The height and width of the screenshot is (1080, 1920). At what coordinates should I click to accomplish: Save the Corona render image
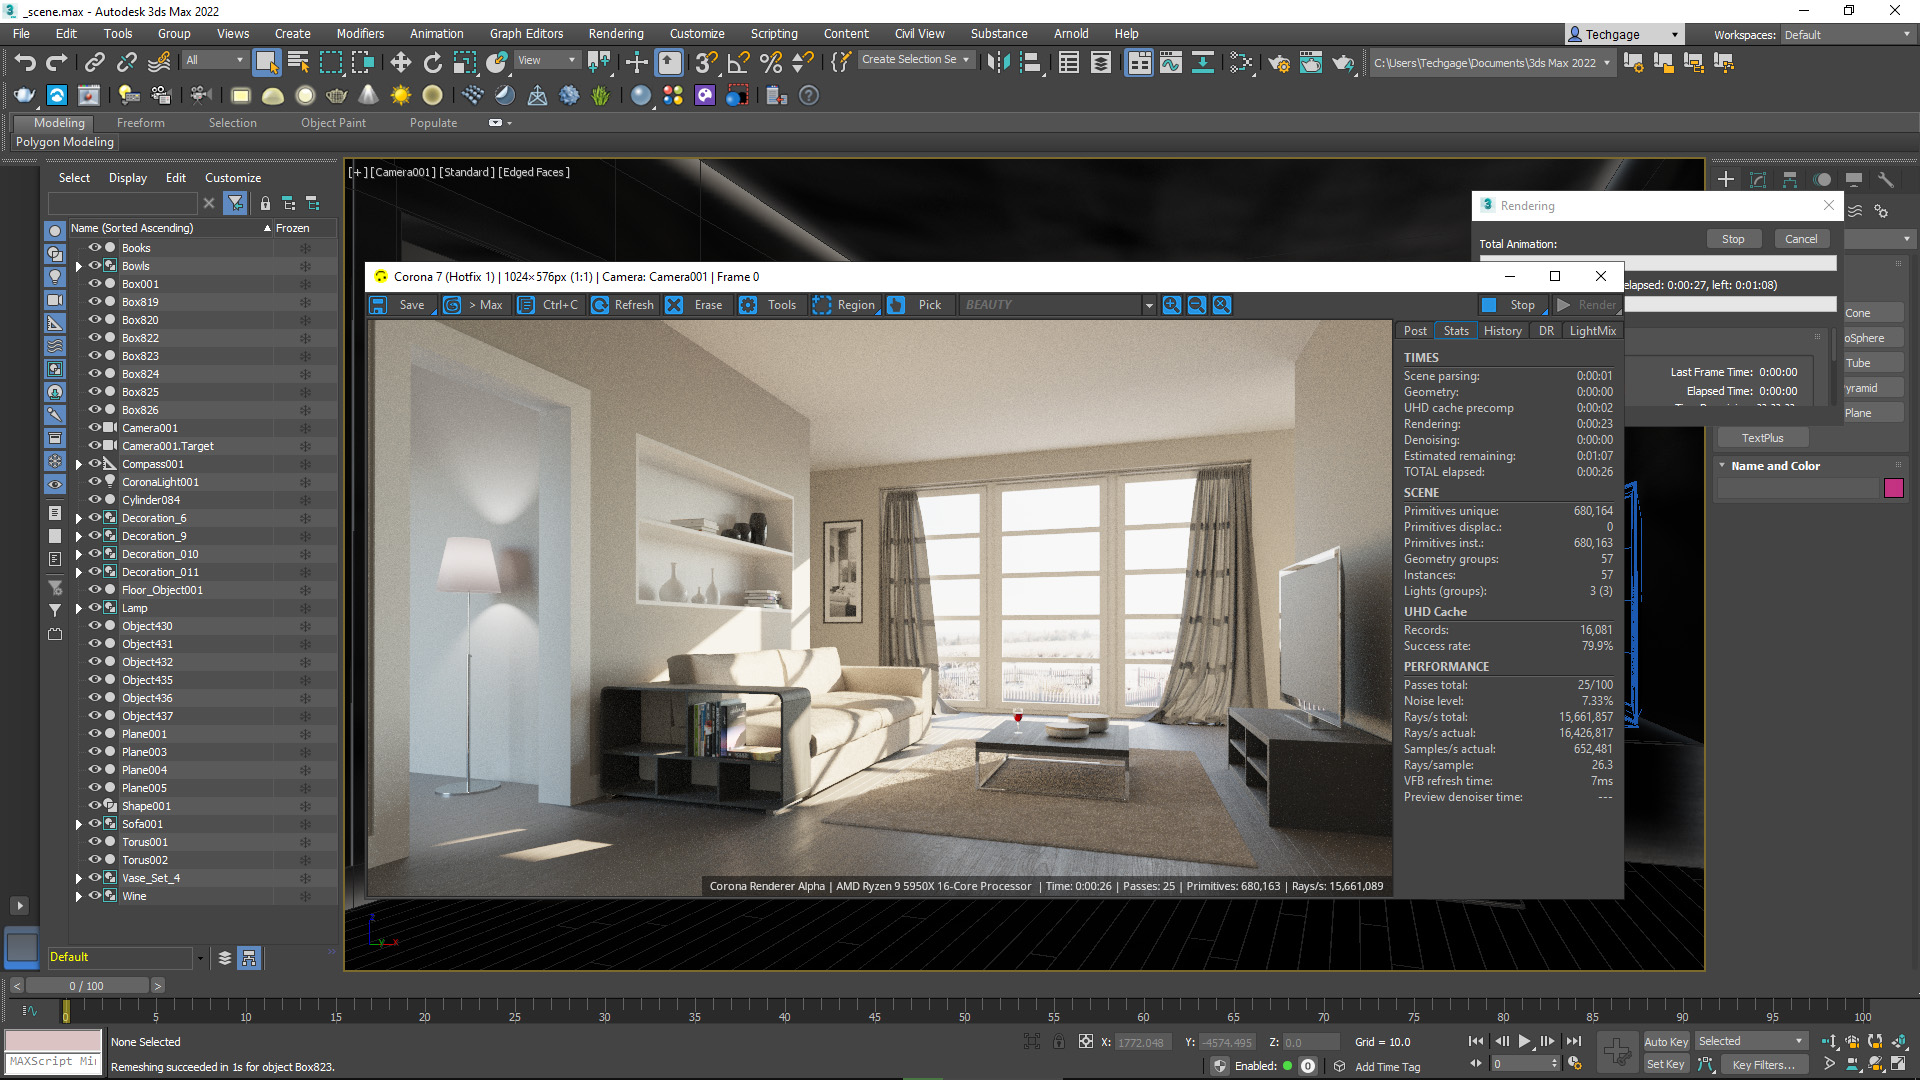pos(399,305)
